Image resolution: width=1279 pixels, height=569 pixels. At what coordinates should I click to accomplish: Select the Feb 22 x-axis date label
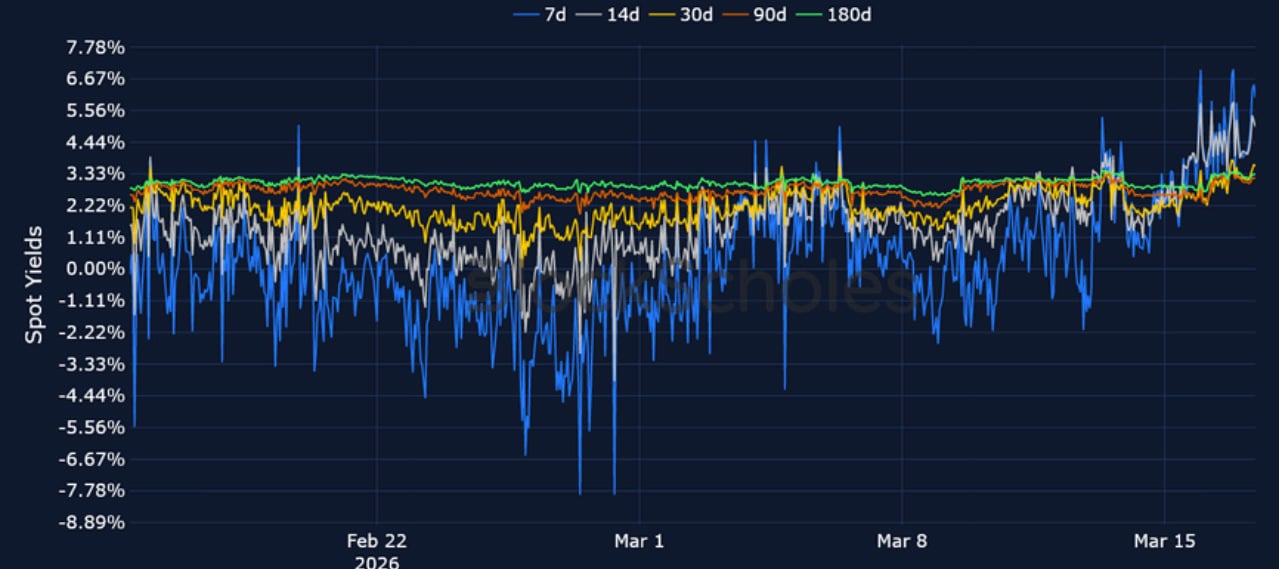pyautogui.click(x=376, y=541)
